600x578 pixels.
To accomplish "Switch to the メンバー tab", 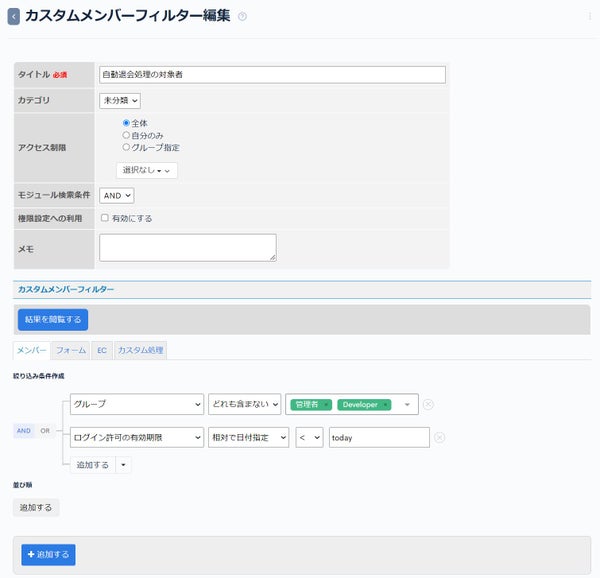I will point(32,350).
